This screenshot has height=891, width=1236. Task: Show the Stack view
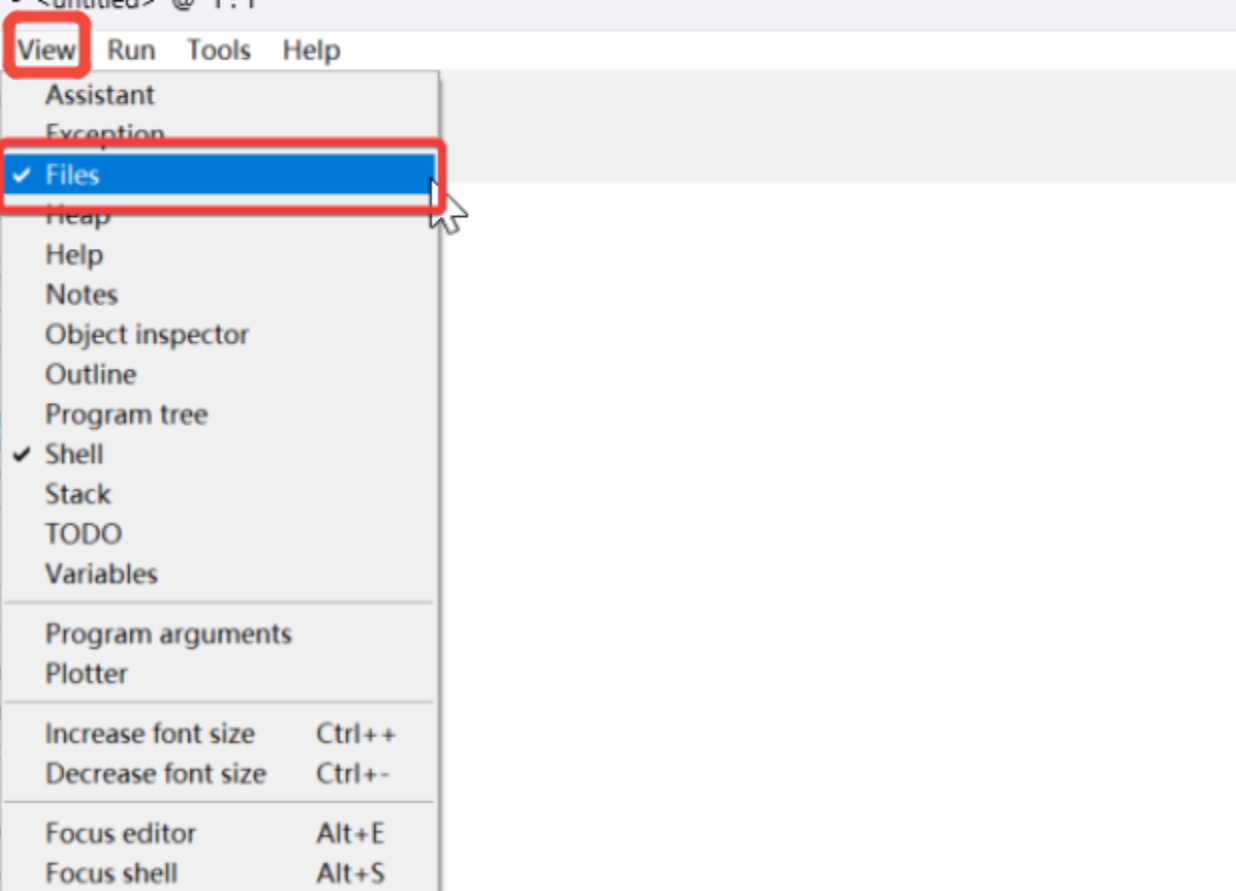(x=78, y=494)
